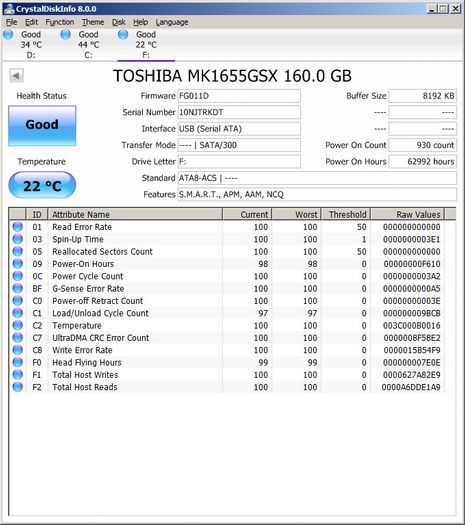This screenshot has height=525, width=465.
Task: Click the status orb for Spin-Up Time
Action: click(x=17, y=239)
